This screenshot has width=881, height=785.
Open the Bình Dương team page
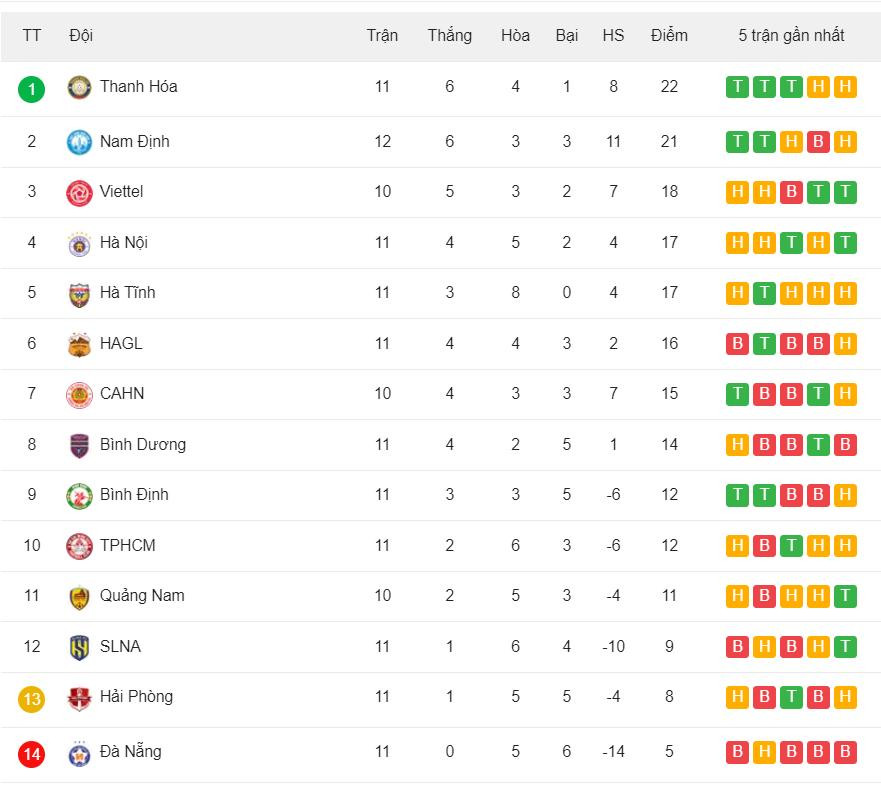point(142,444)
